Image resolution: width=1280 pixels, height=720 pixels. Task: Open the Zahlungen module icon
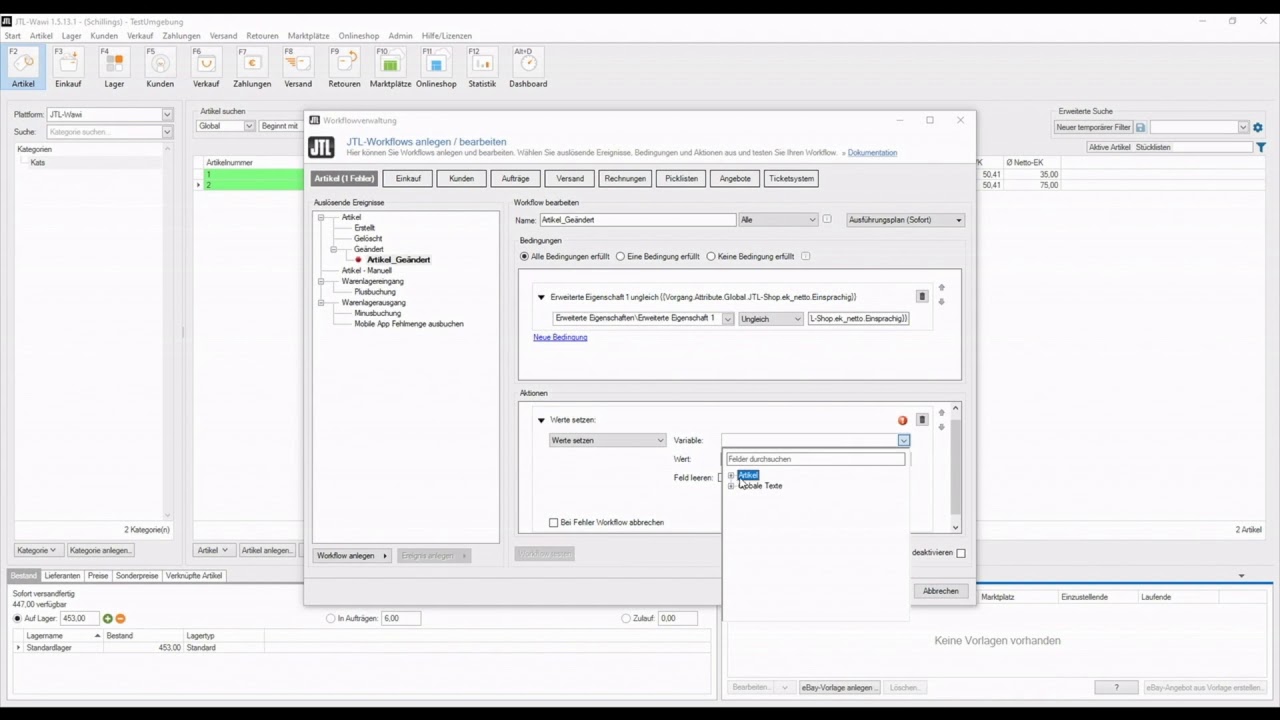click(252, 68)
